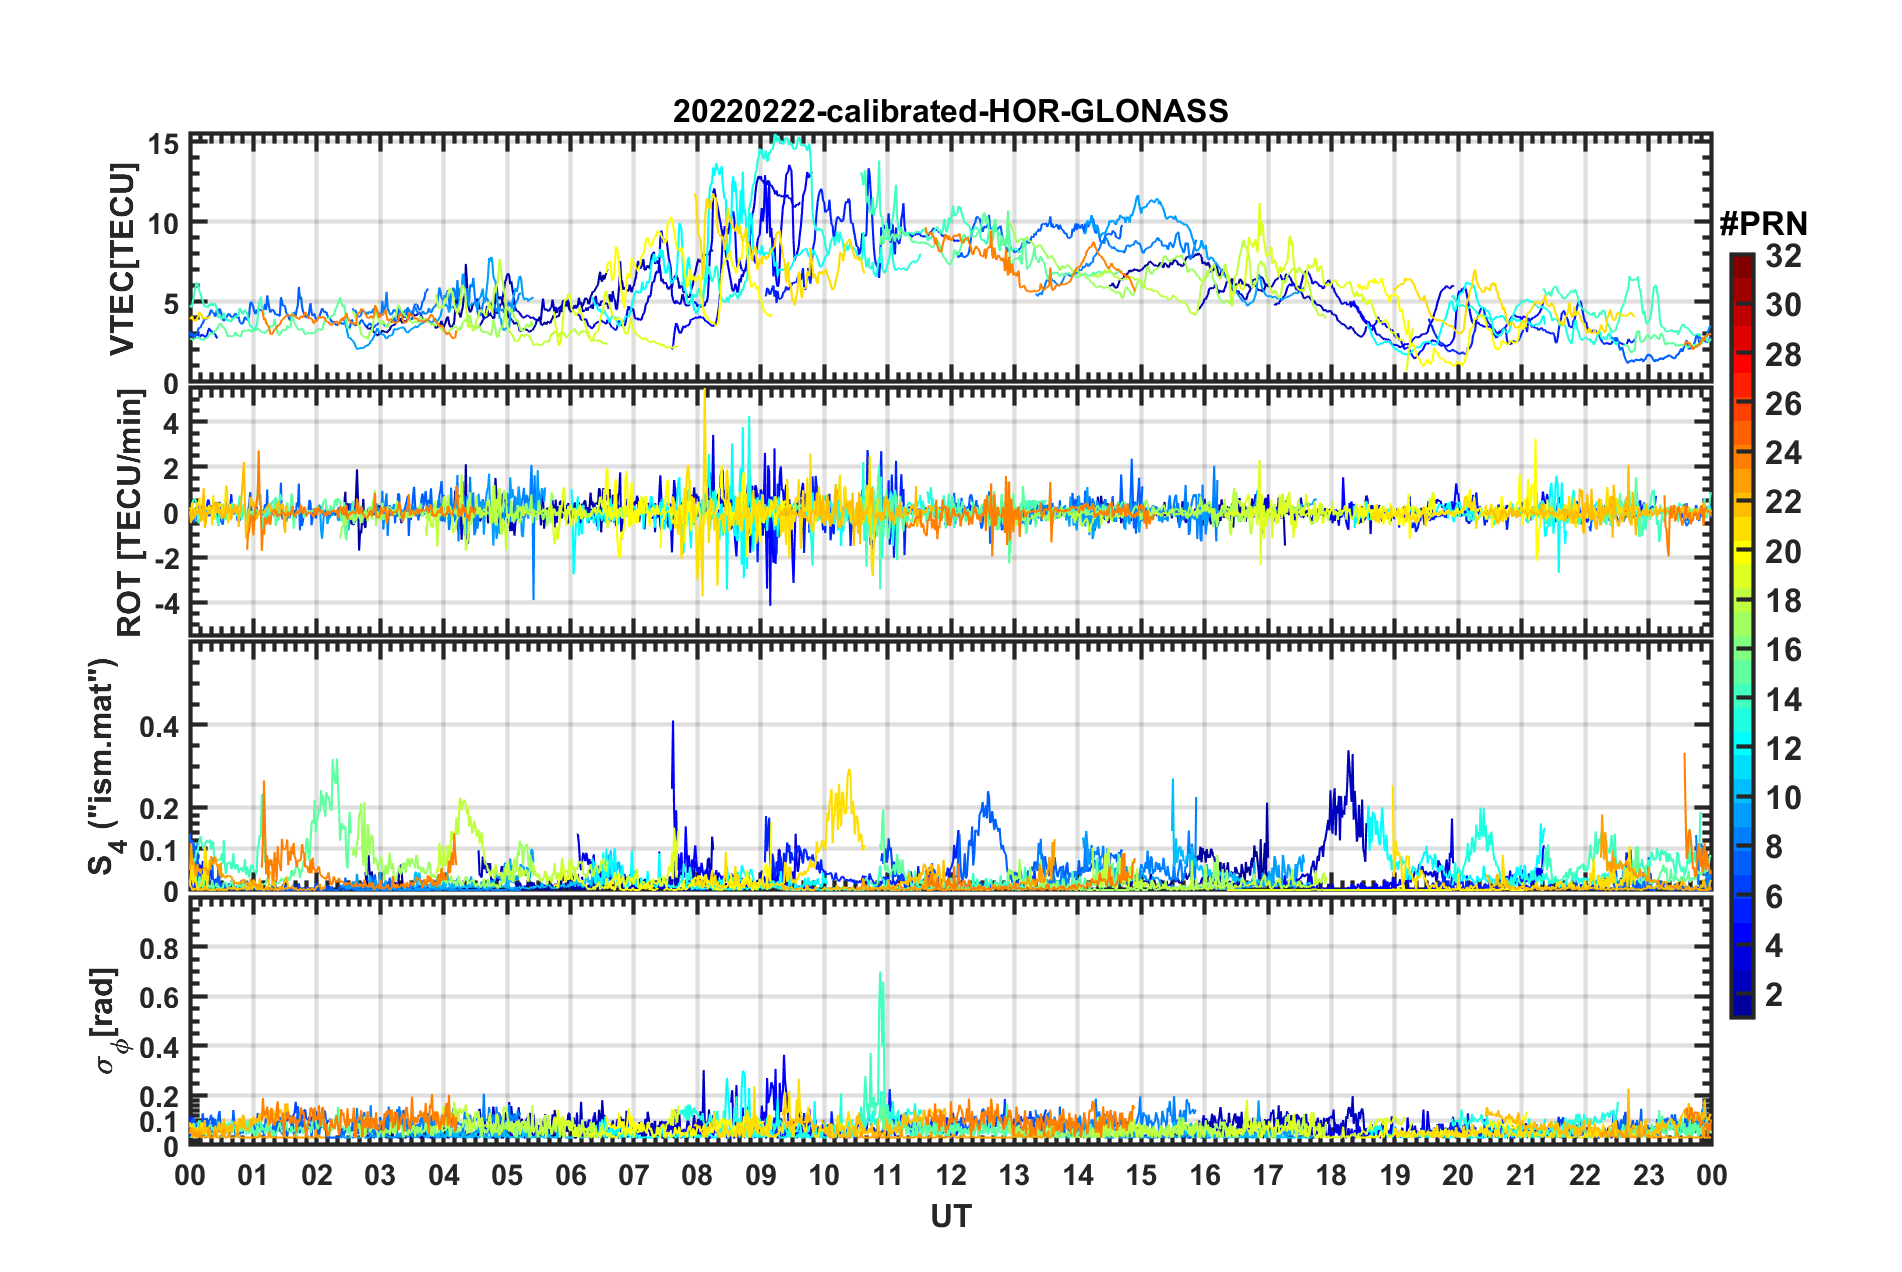Select the VTEC[TECU] y-axis label
The image size is (1902, 1272).
point(122,259)
